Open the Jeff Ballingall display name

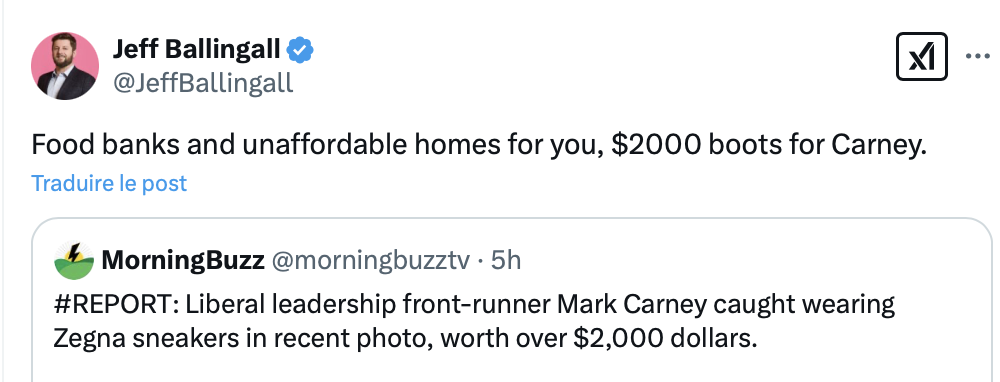point(196,48)
